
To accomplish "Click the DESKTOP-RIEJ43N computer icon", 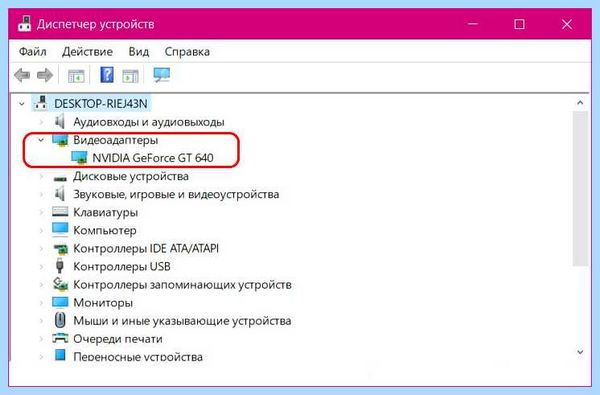I will [x=40, y=103].
